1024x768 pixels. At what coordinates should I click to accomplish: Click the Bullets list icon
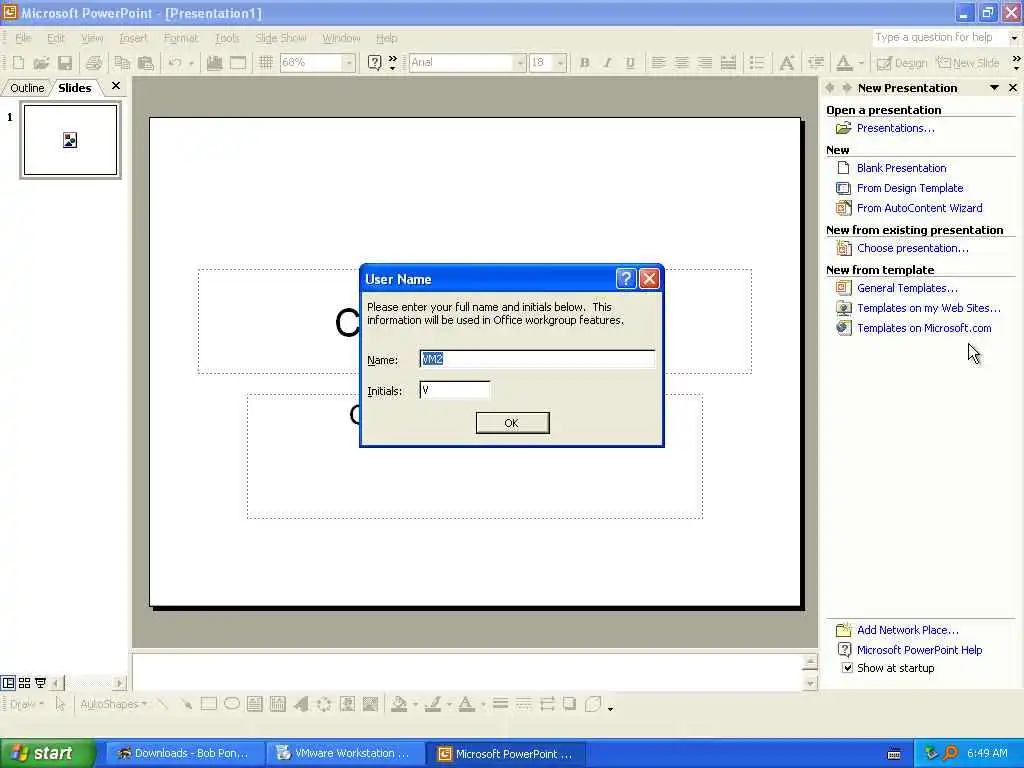pyautogui.click(x=757, y=63)
